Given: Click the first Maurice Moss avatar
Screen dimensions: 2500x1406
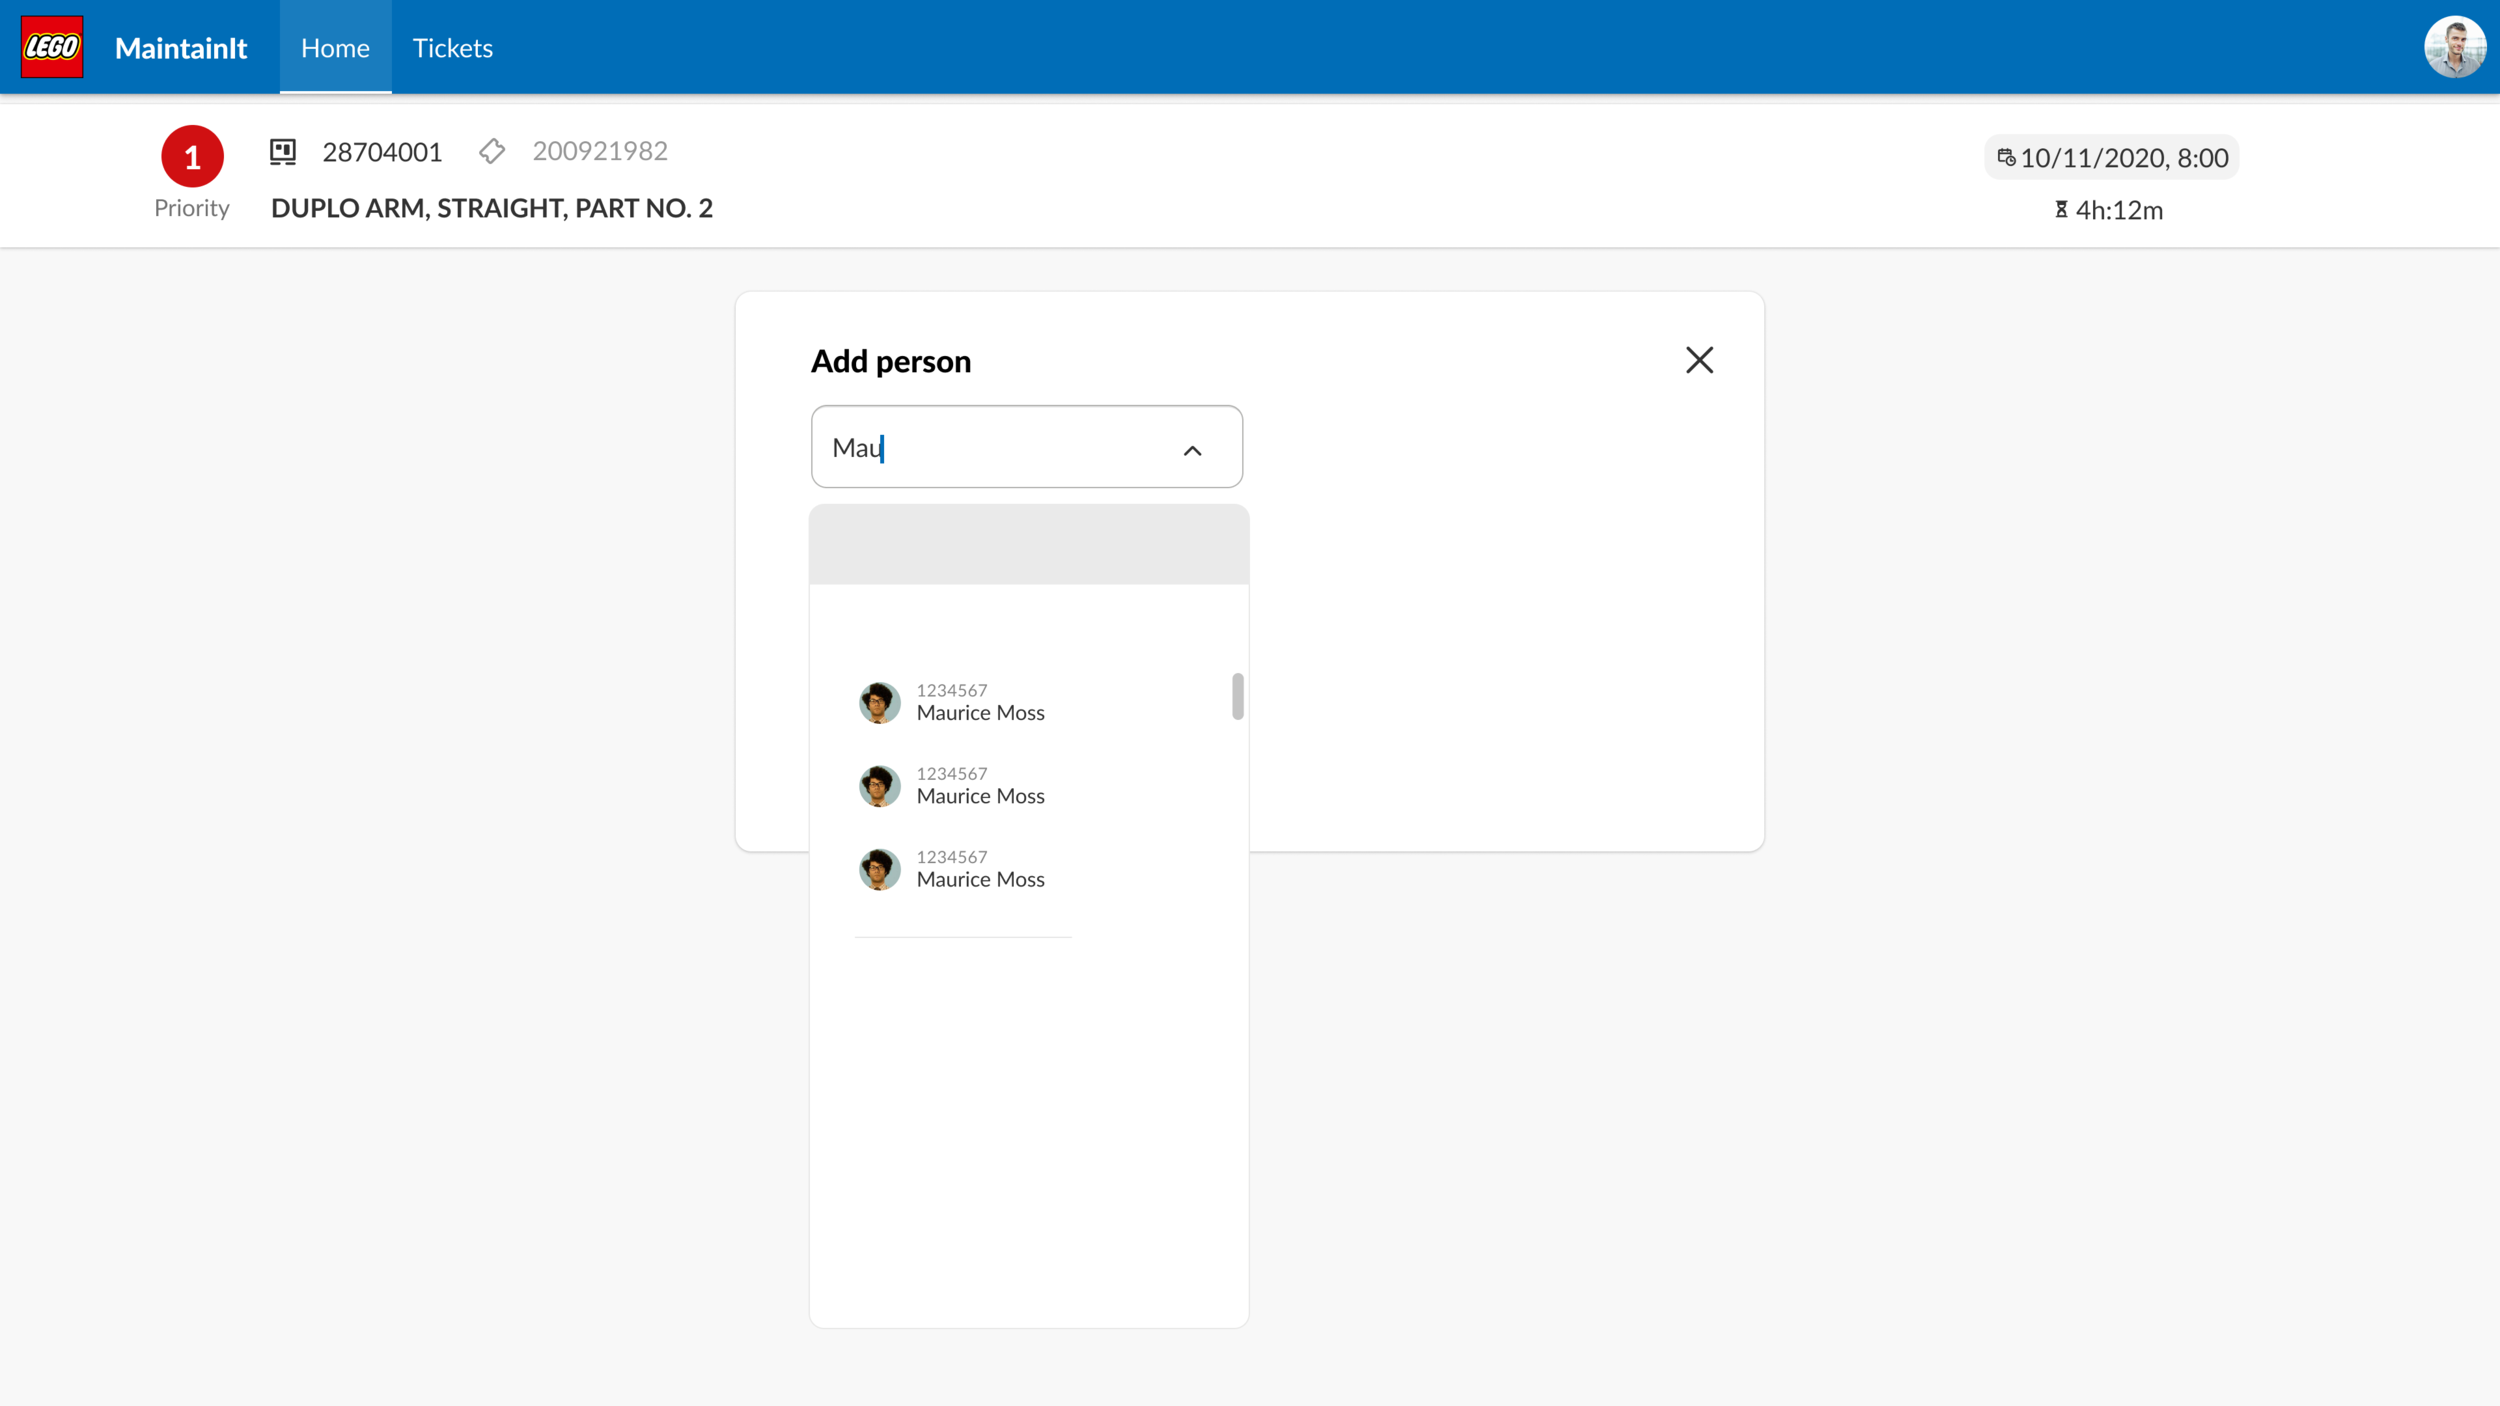Looking at the screenshot, I should 879,702.
